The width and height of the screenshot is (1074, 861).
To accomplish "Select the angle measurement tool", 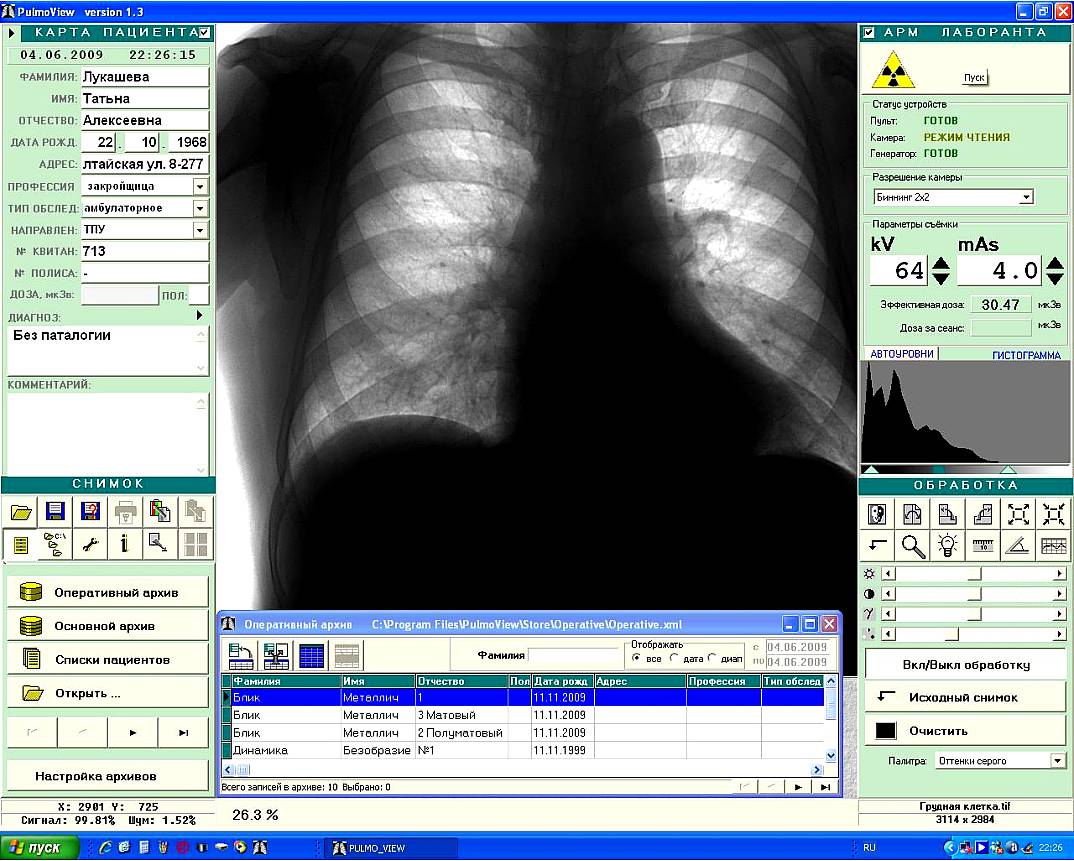I will pos(1018,546).
